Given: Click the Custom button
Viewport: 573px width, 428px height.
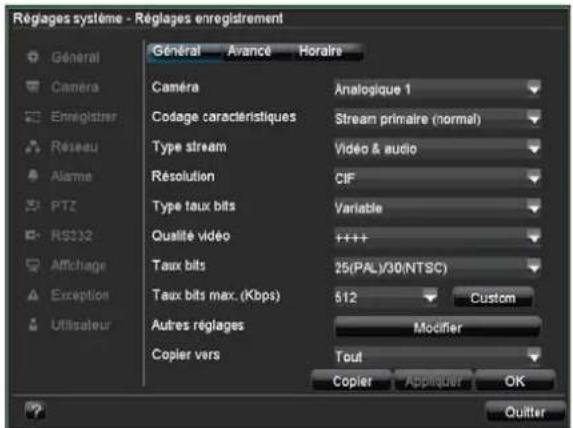Looking at the screenshot, I should click(x=493, y=298).
